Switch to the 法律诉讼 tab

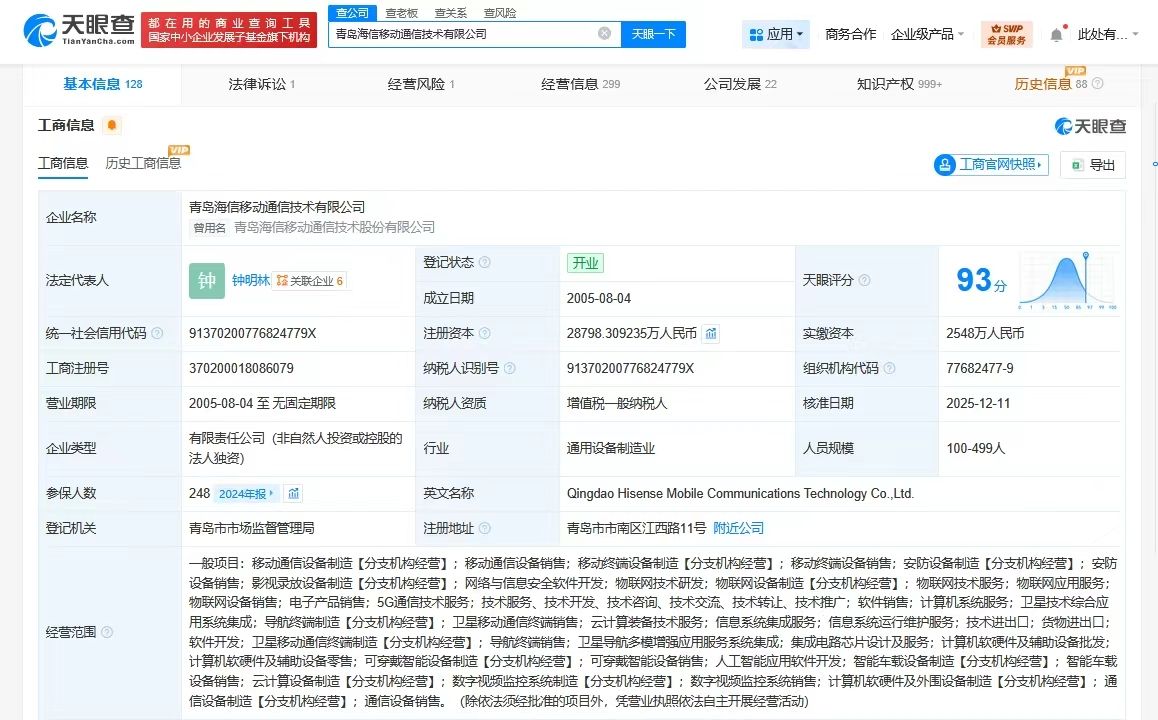pyautogui.click(x=261, y=84)
